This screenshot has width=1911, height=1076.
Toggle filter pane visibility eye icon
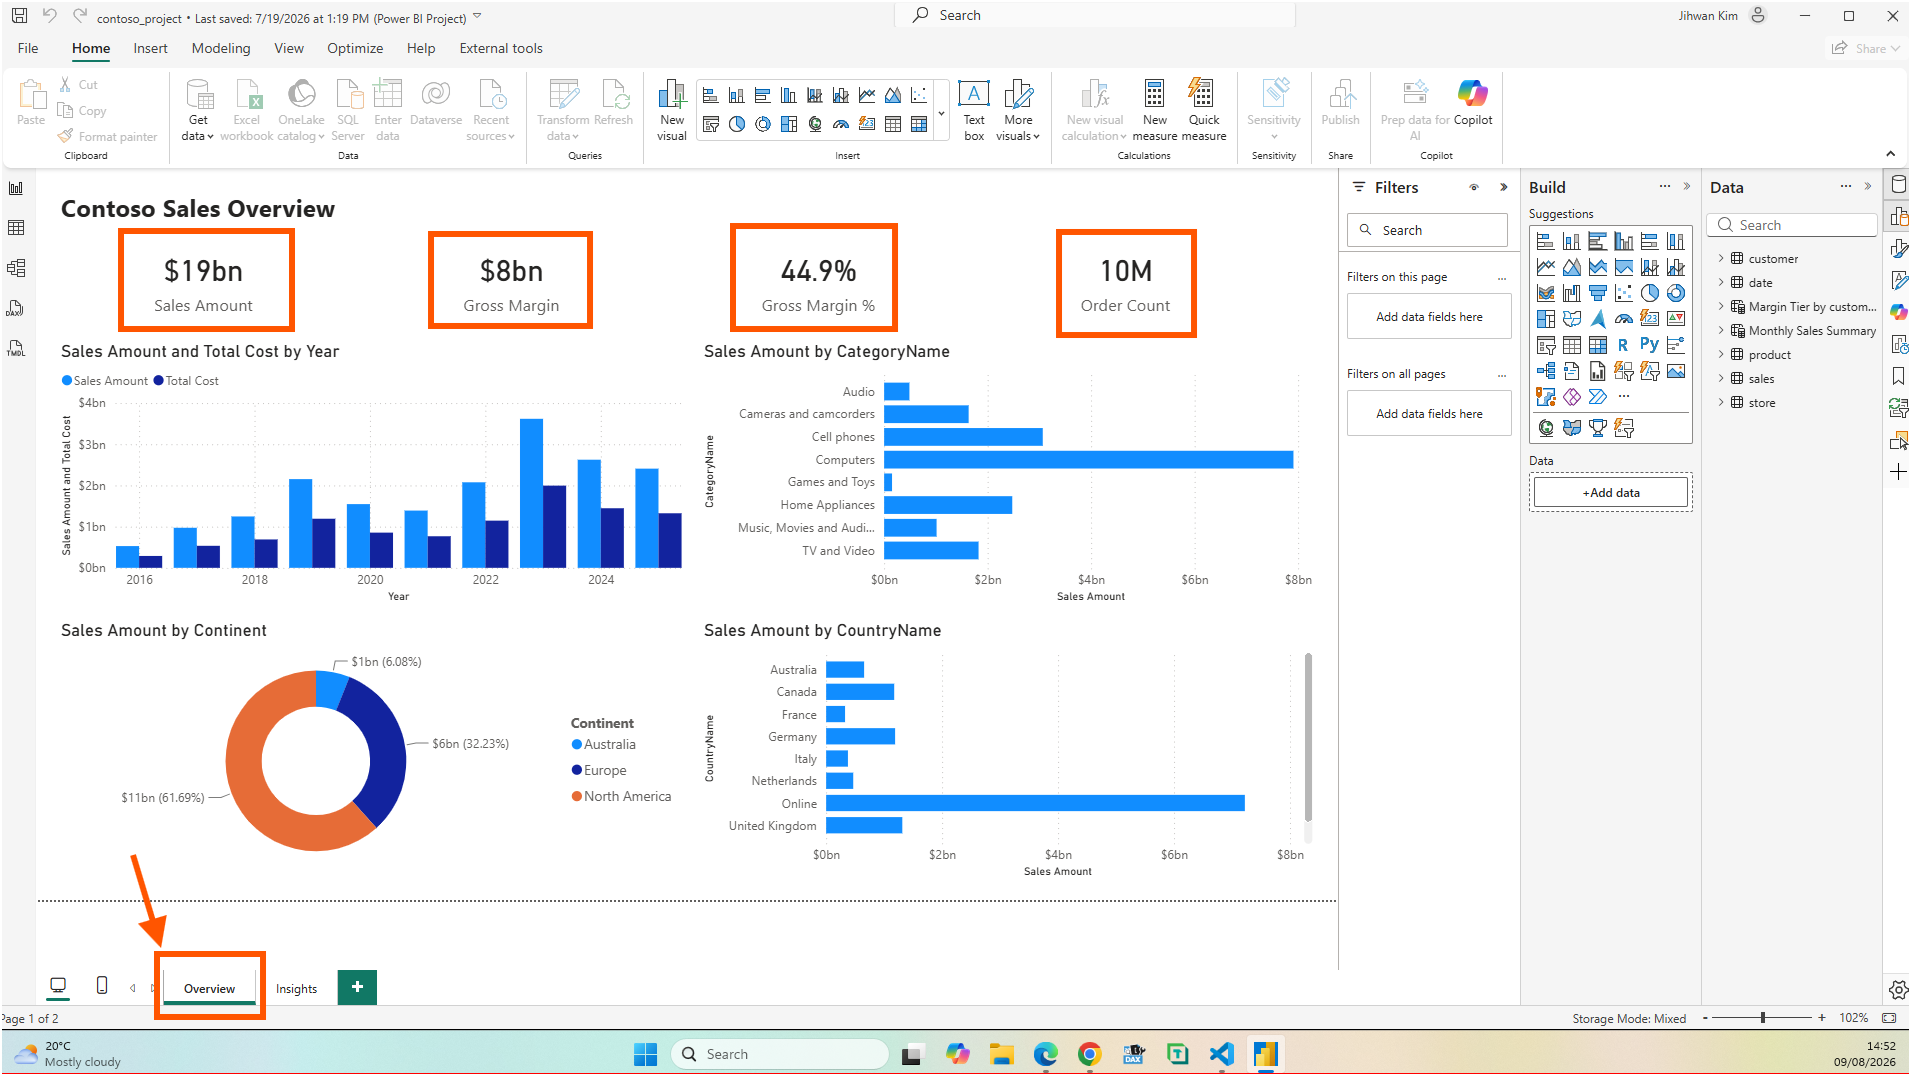(1474, 187)
